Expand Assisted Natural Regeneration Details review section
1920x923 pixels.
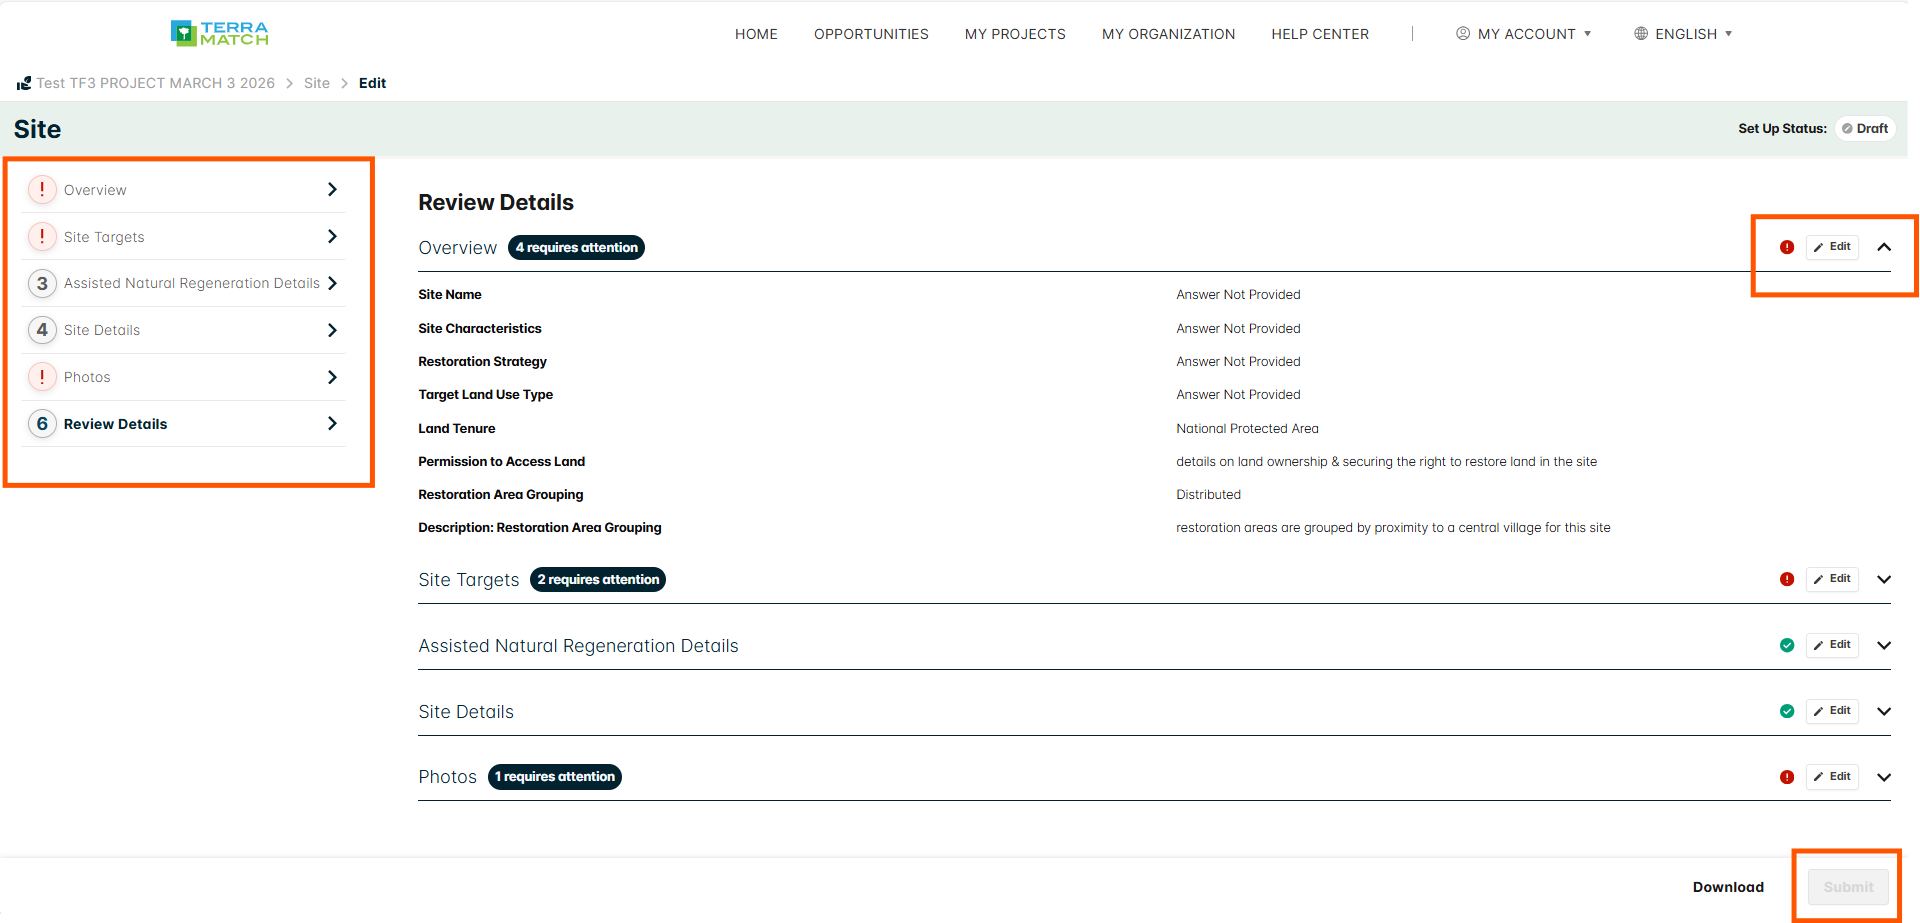point(1884,645)
